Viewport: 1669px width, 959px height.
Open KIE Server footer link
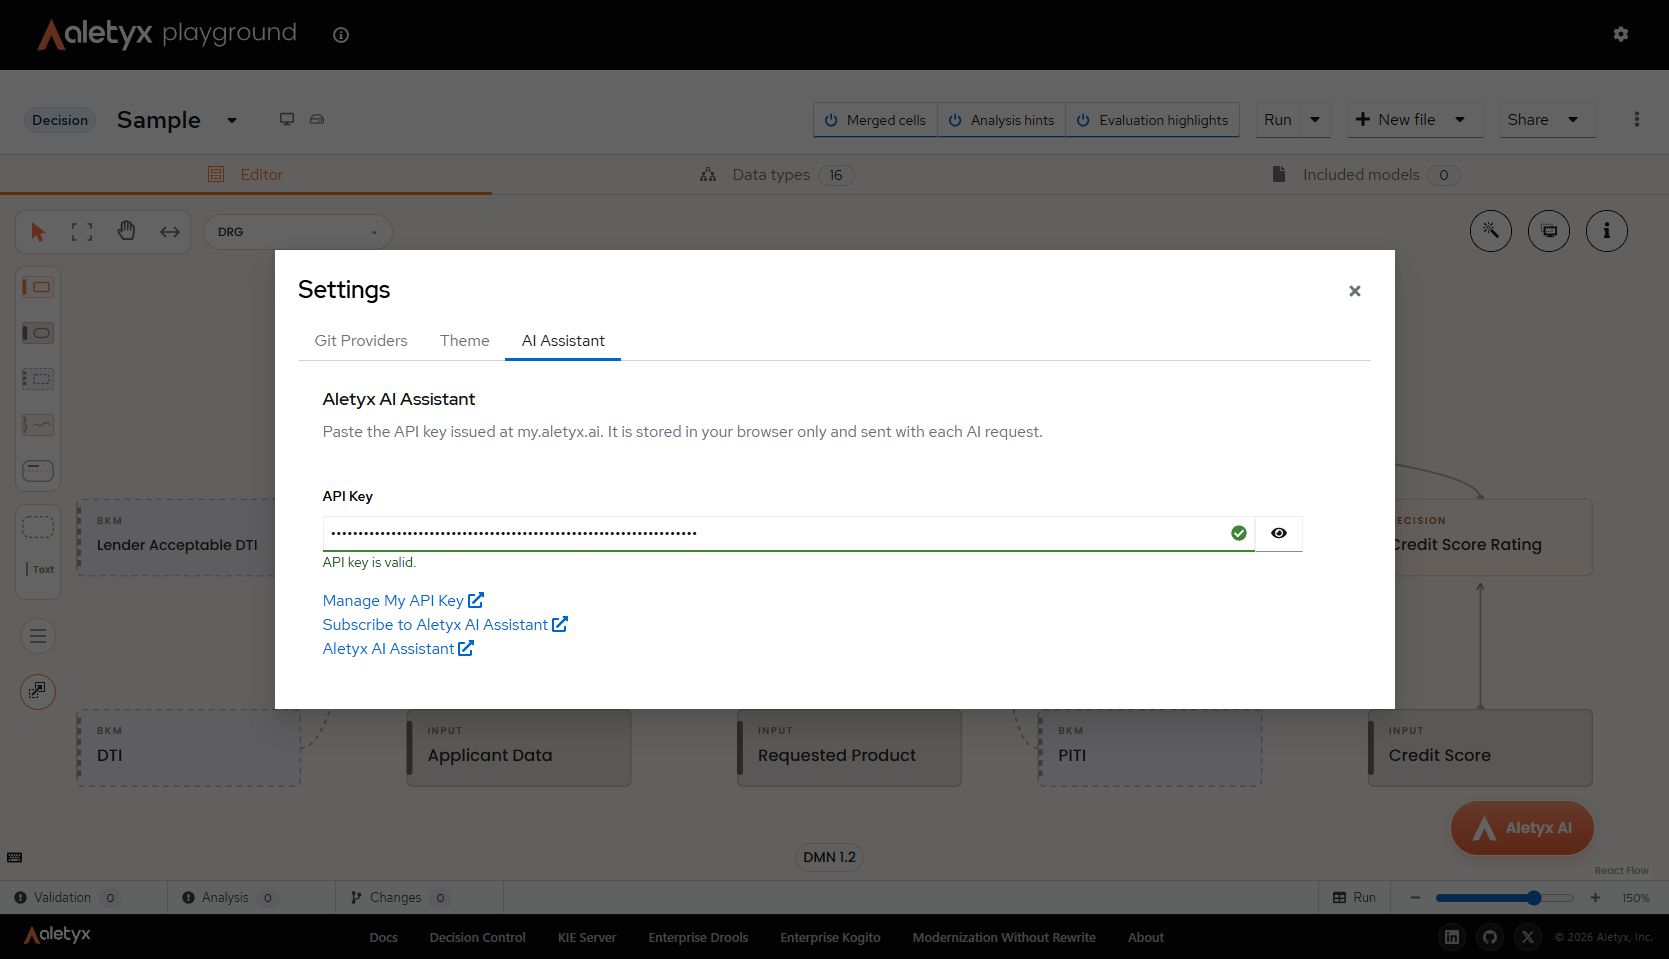[587, 937]
